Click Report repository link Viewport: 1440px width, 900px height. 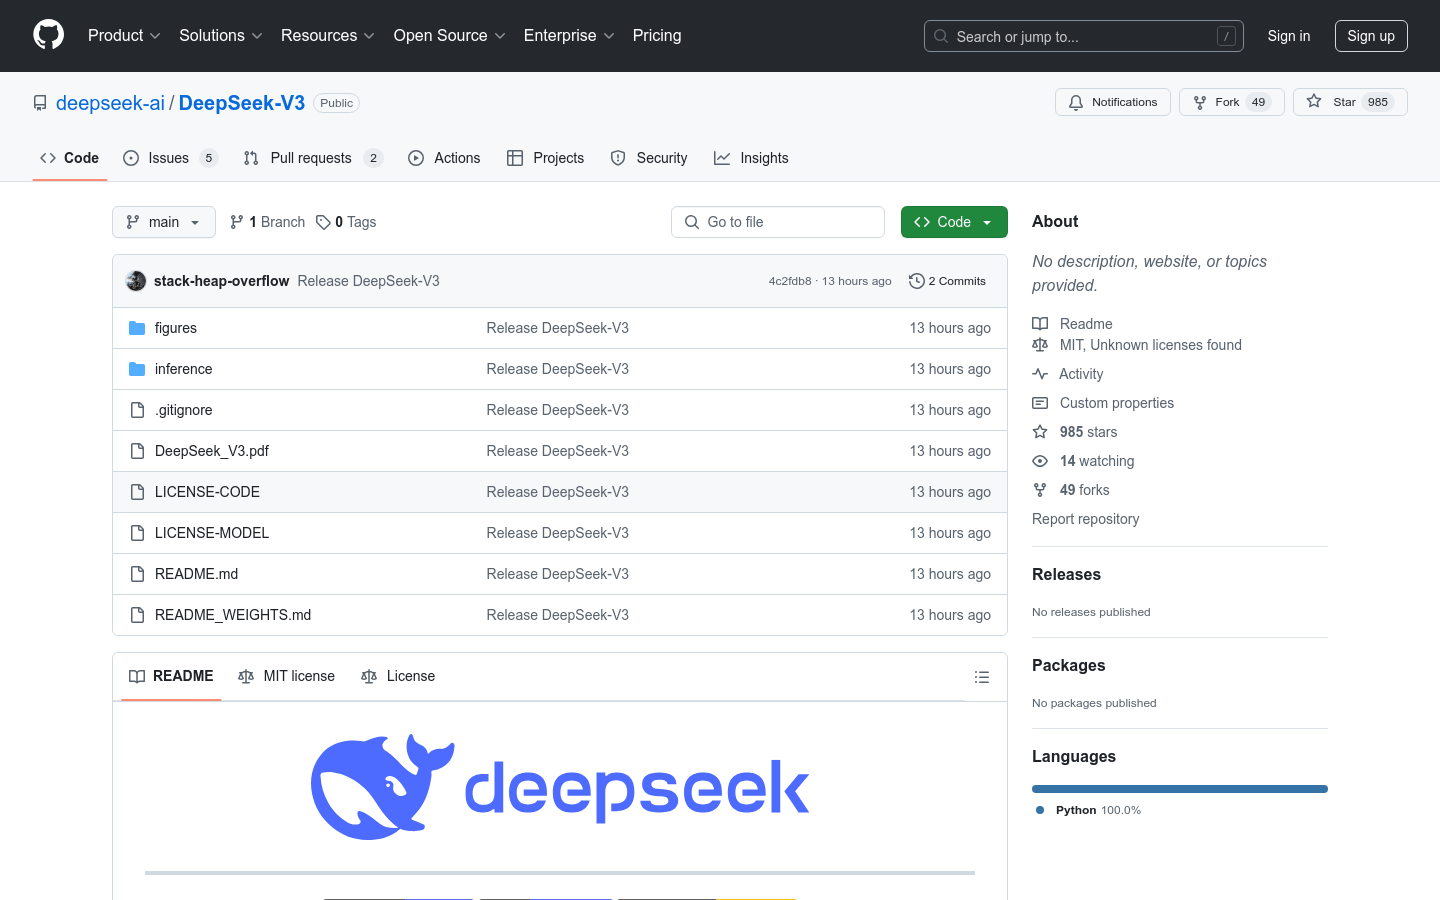pos(1085,519)
